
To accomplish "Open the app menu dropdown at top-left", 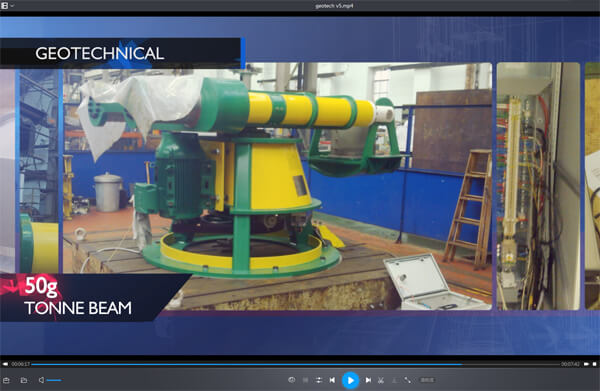I will 7,6.
